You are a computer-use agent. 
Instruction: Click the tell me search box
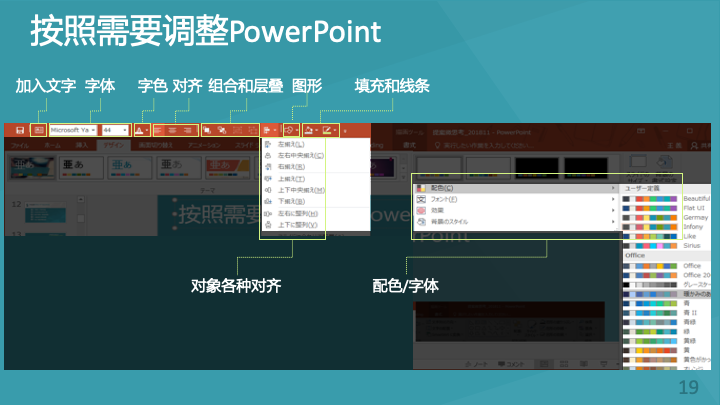[484, 146]
